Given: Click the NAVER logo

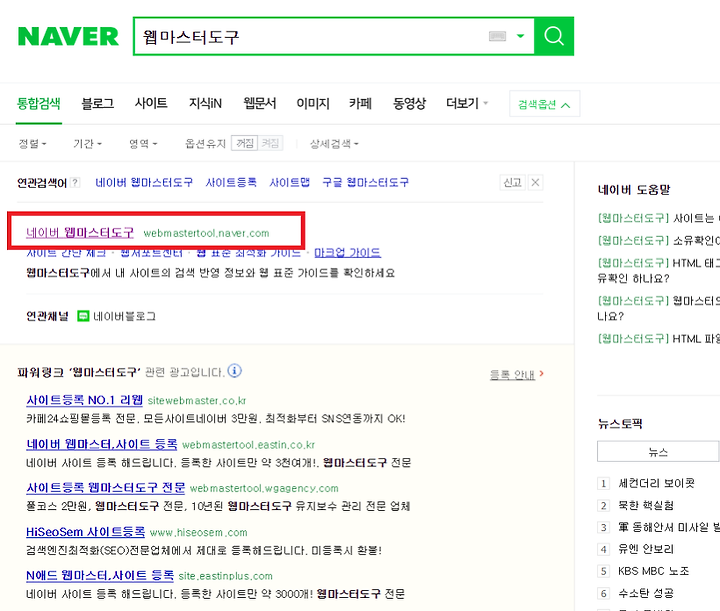Looking at the screenshot, I should pyautogui.click(x=68, y=36).
